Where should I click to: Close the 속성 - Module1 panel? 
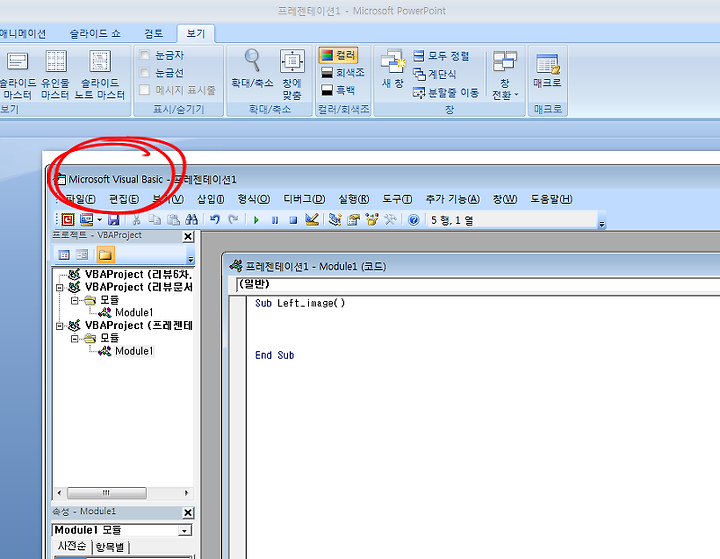188,513
